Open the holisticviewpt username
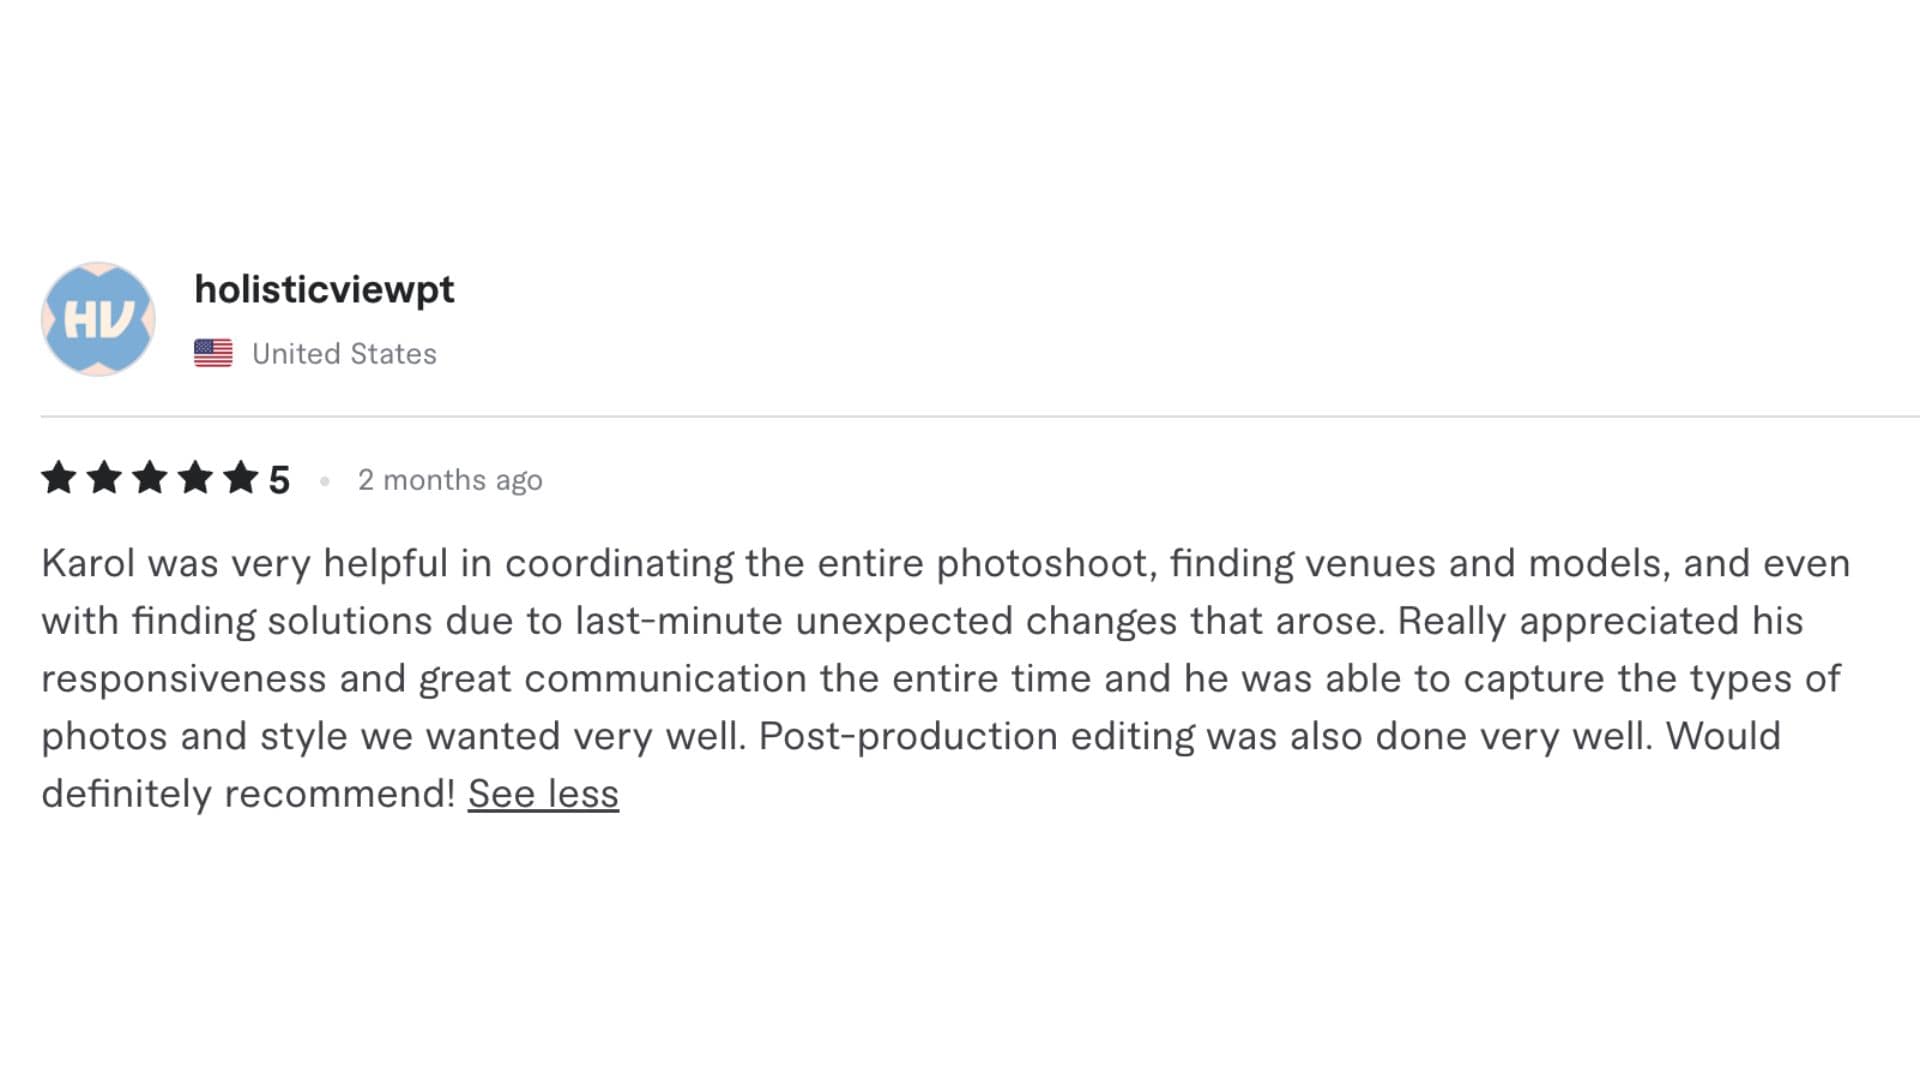The image size is (1920, 1080). pos(324,289)
